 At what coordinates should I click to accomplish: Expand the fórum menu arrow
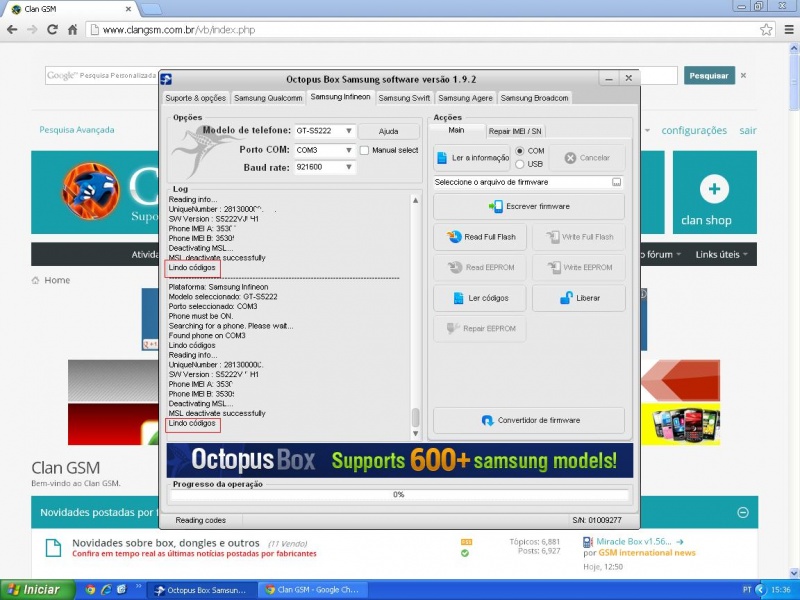click(679, 254)
